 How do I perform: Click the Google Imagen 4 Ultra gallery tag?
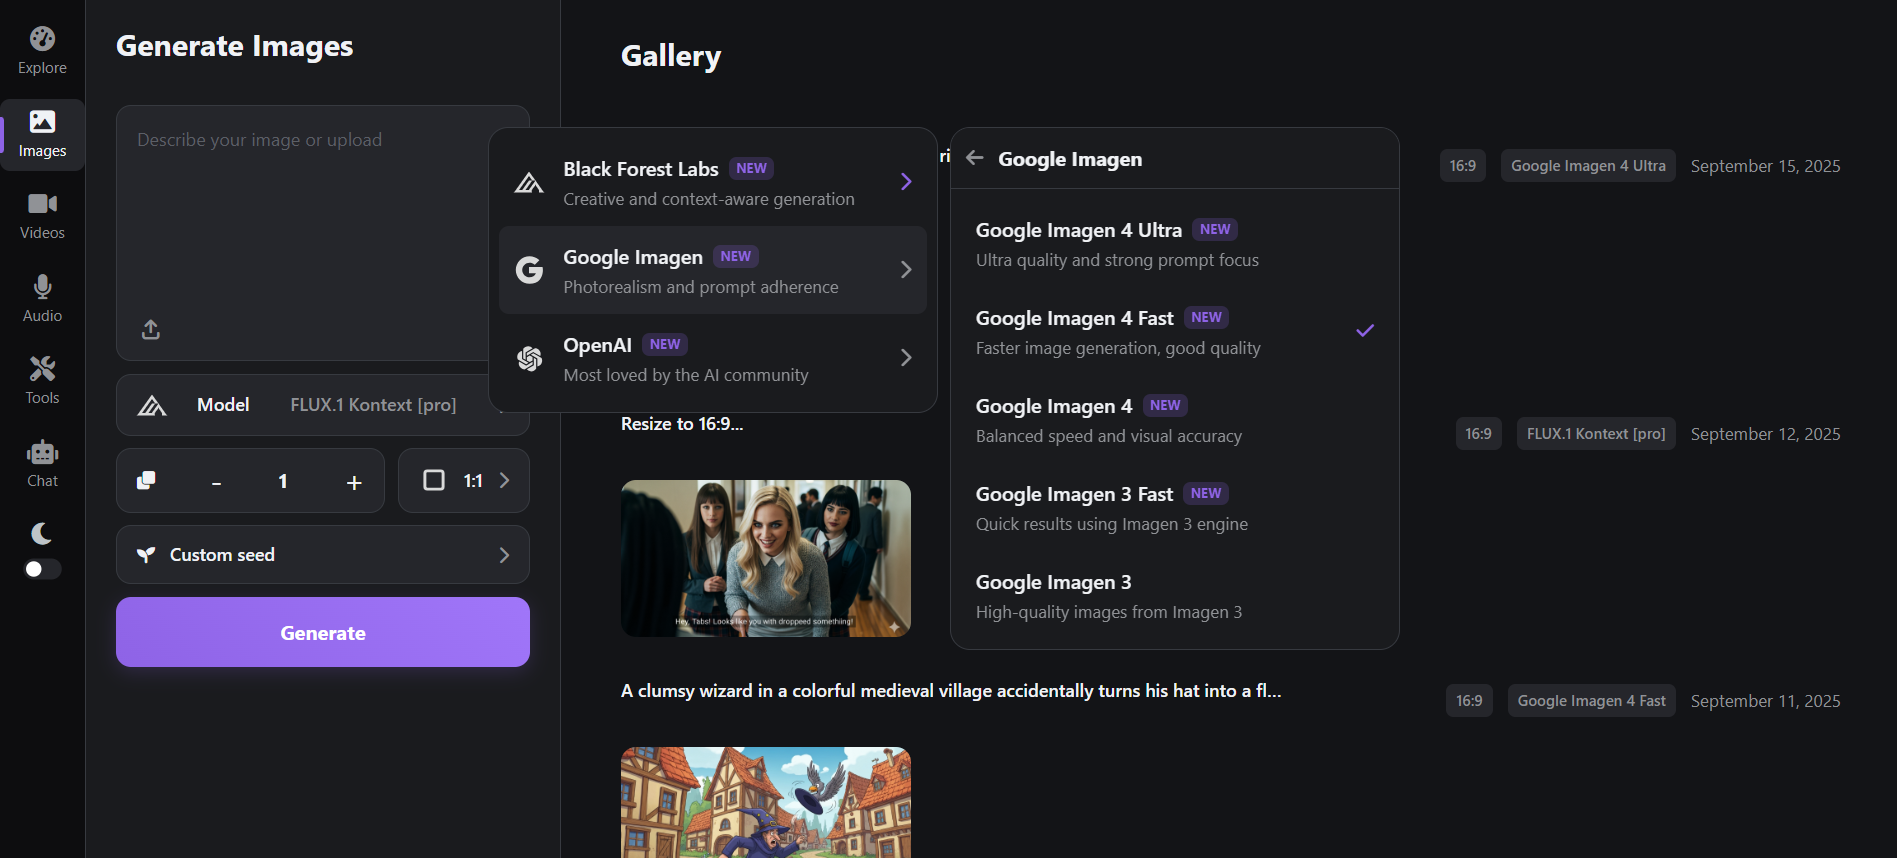click(x=1588, y=166)
